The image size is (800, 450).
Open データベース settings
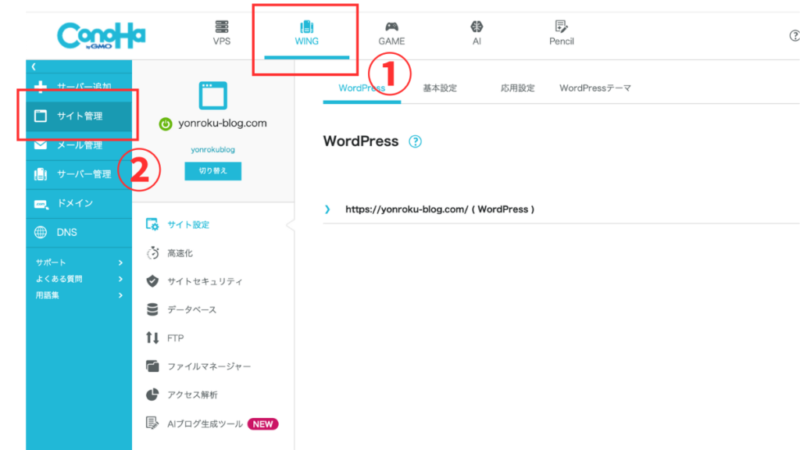(x=191, y=310)
